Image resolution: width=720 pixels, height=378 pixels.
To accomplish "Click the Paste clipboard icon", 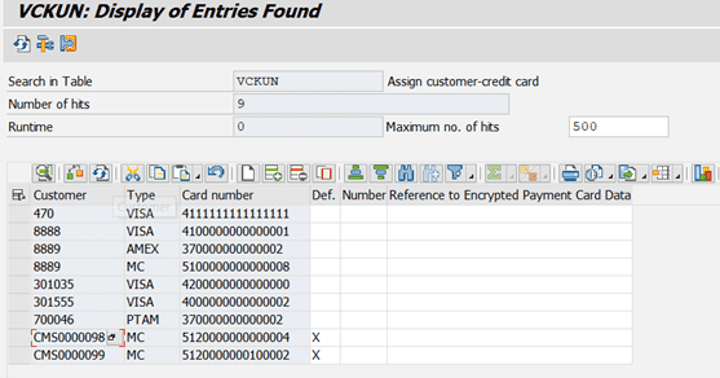I will coord(182,173).
